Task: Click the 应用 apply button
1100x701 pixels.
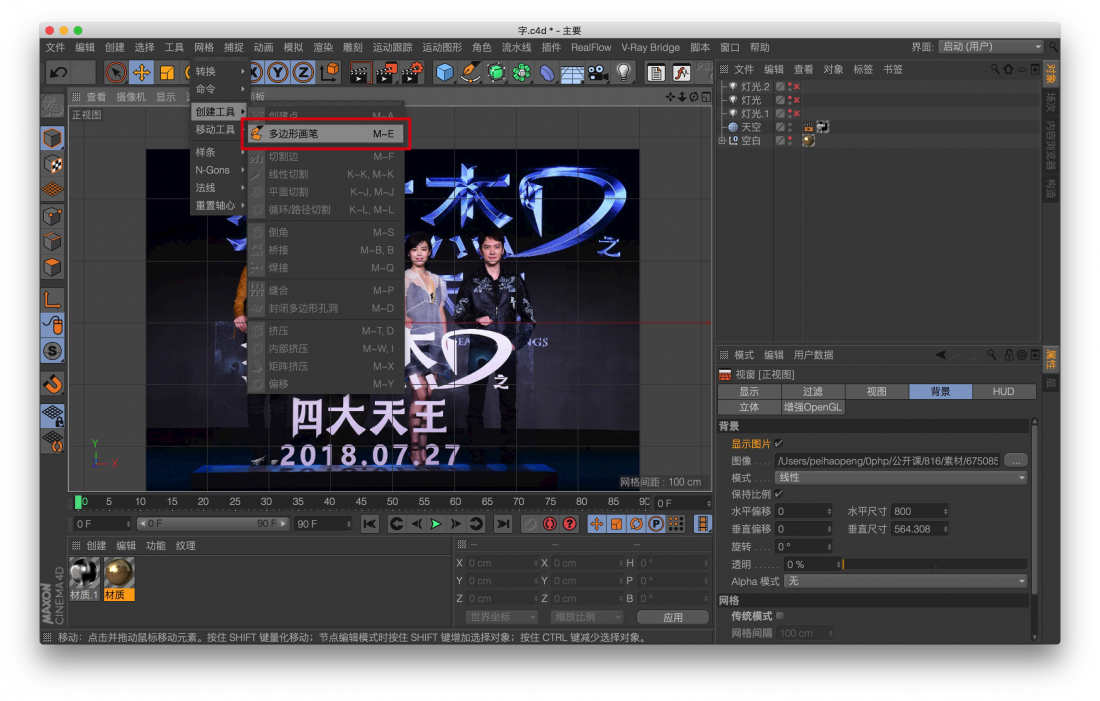Action: click(672, 617)
